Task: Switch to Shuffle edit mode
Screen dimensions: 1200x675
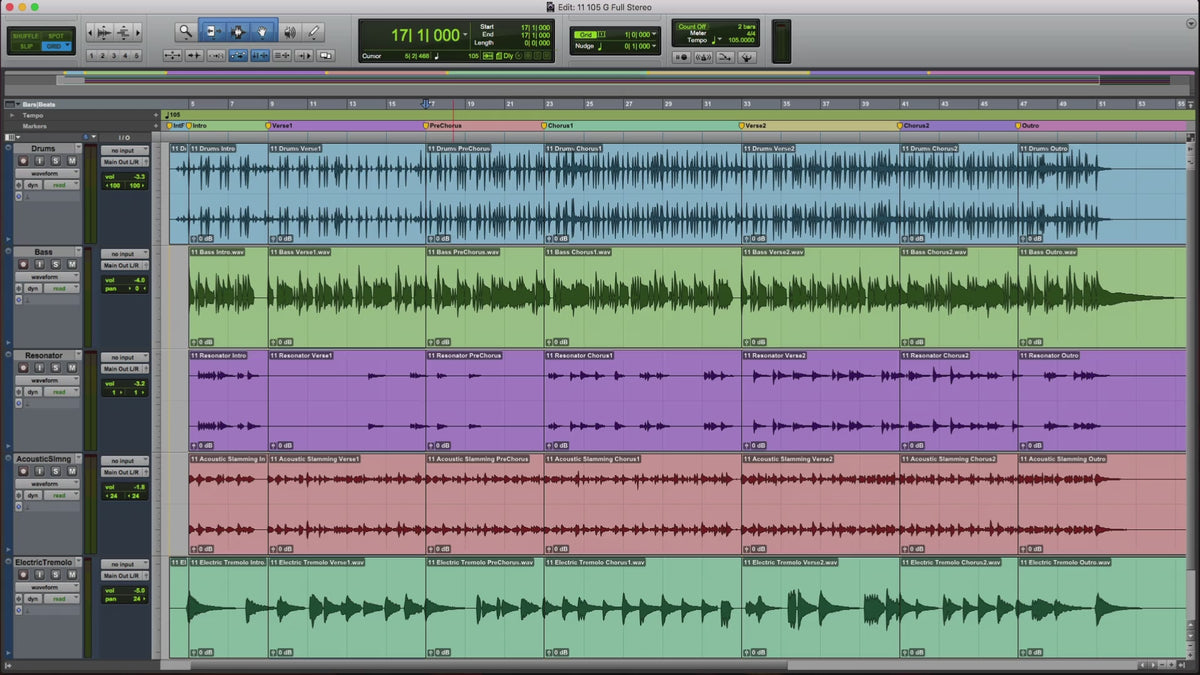Action: tap(26, 36)
